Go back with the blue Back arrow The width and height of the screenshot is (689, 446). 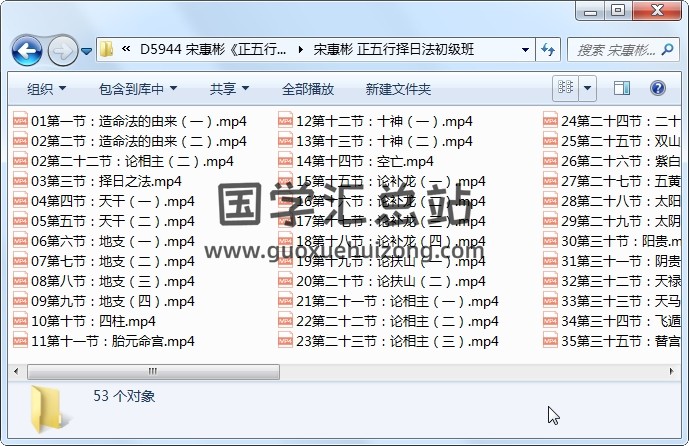pos(27,51)
